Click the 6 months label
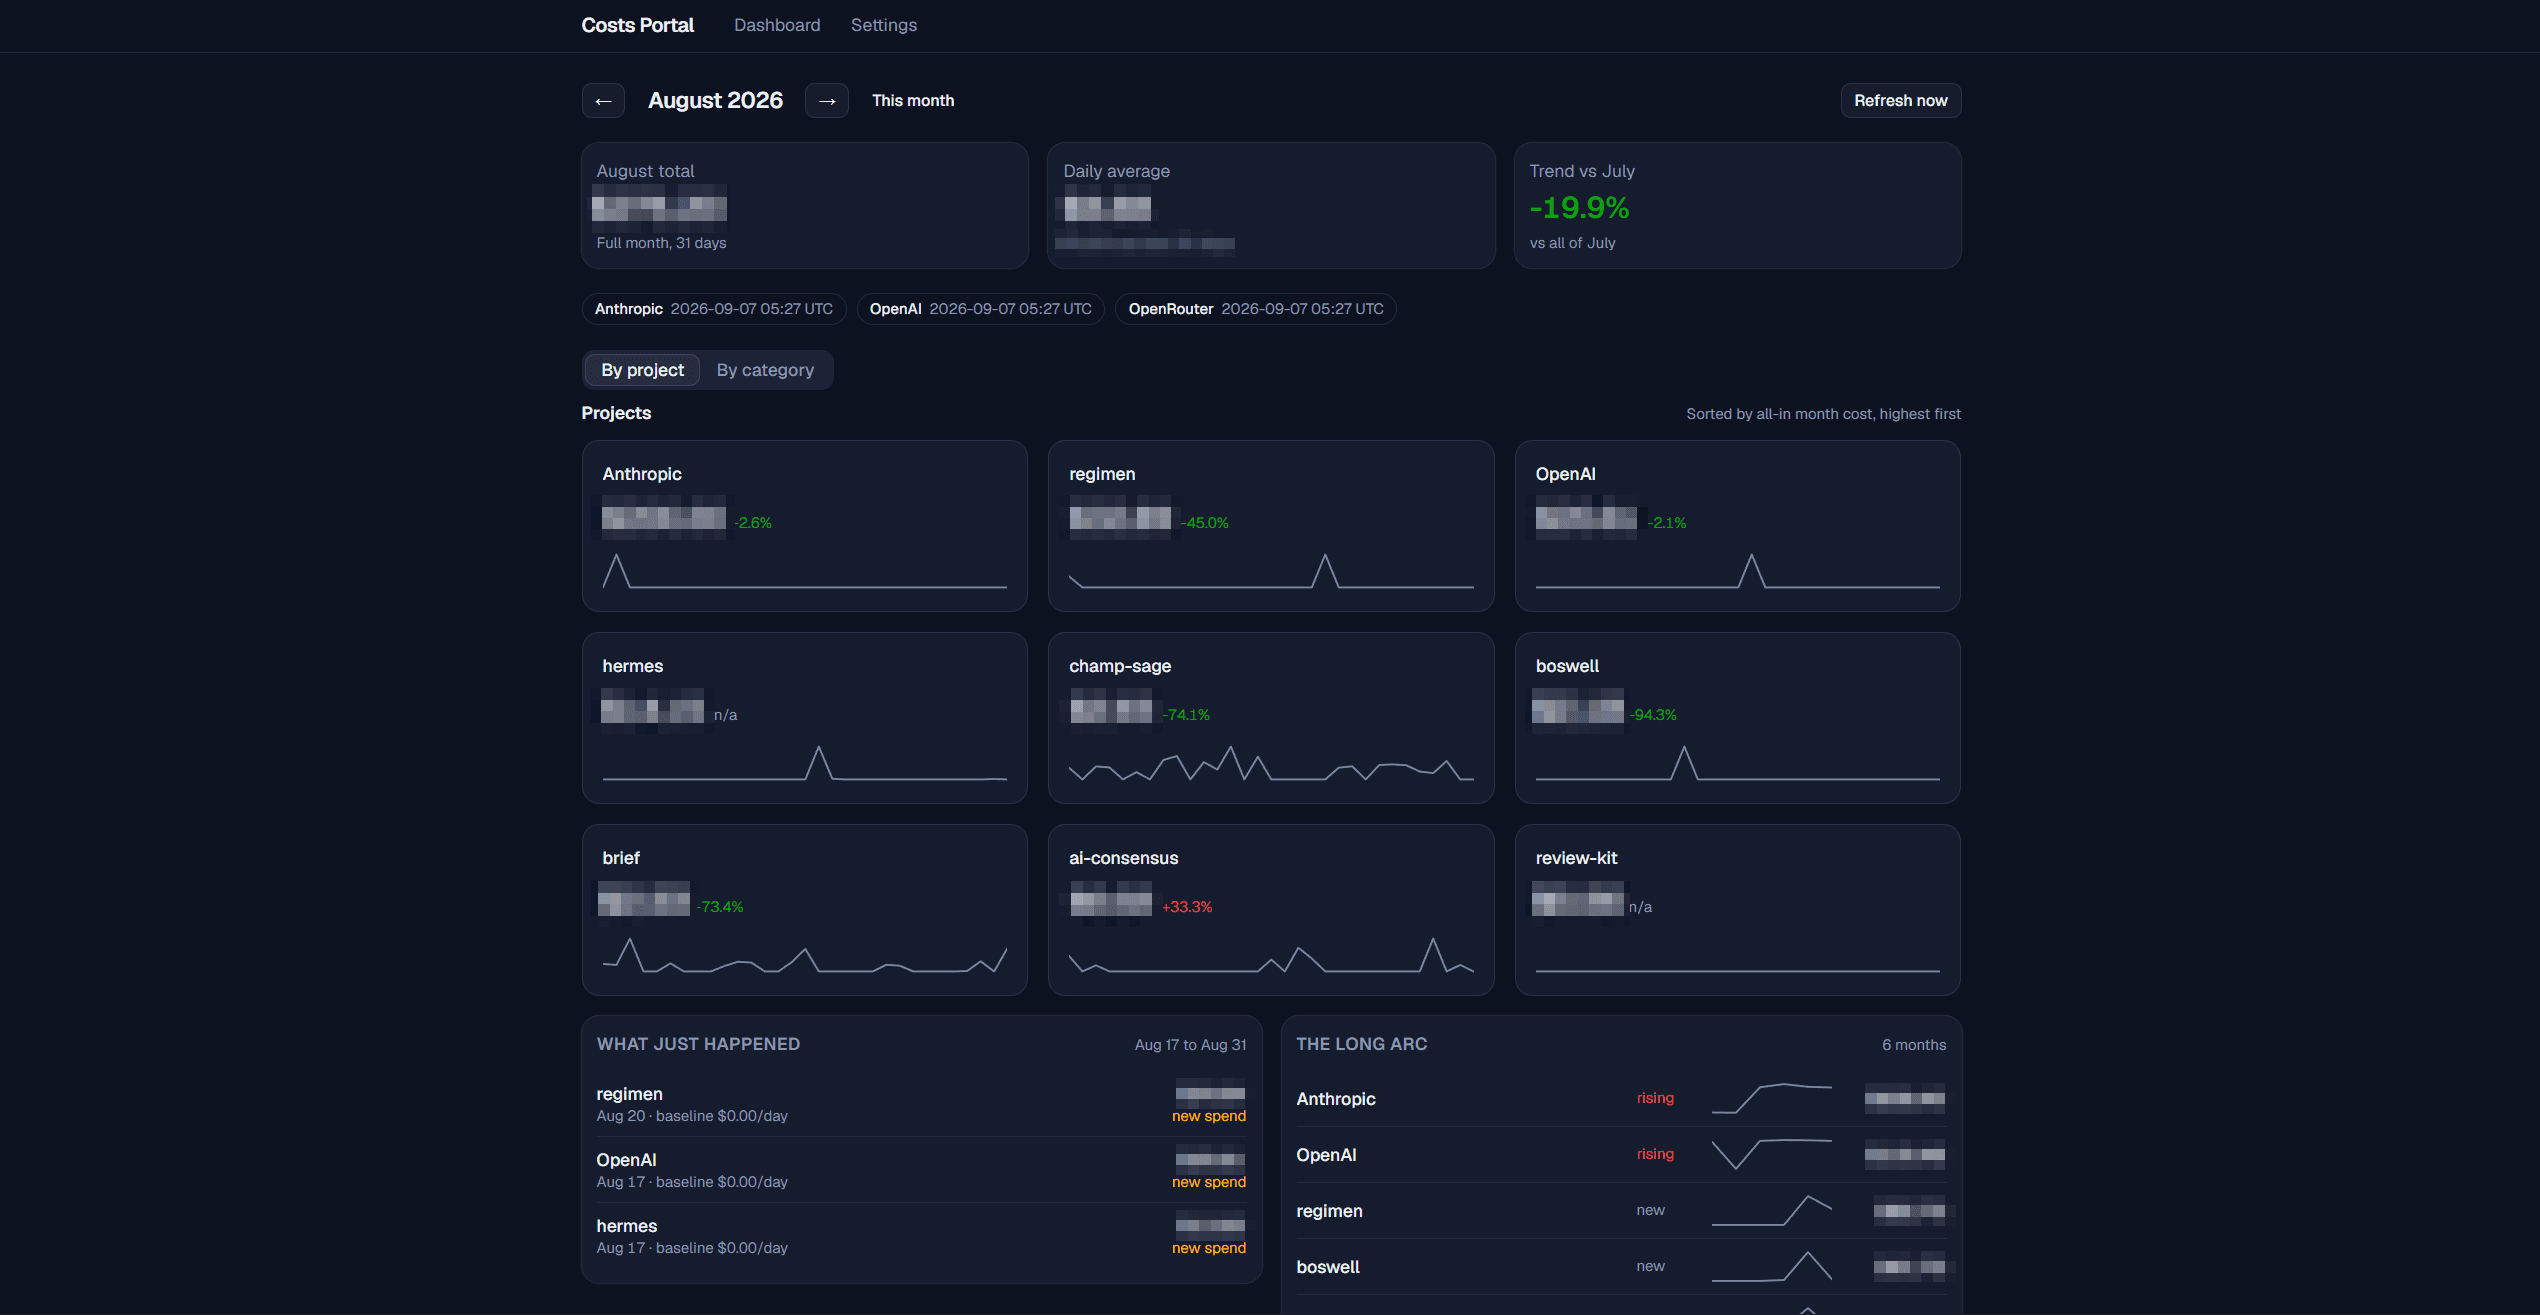Image resolution: width=2540 pixels, height=1315 pixels. point(1914,1045)
